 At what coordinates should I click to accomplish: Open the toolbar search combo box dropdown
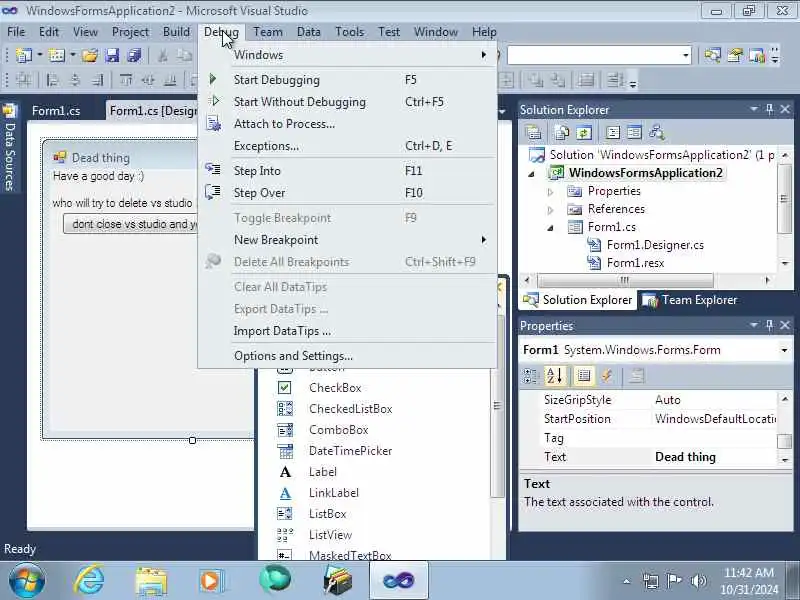pyautogui.click(x=686, y=55)
